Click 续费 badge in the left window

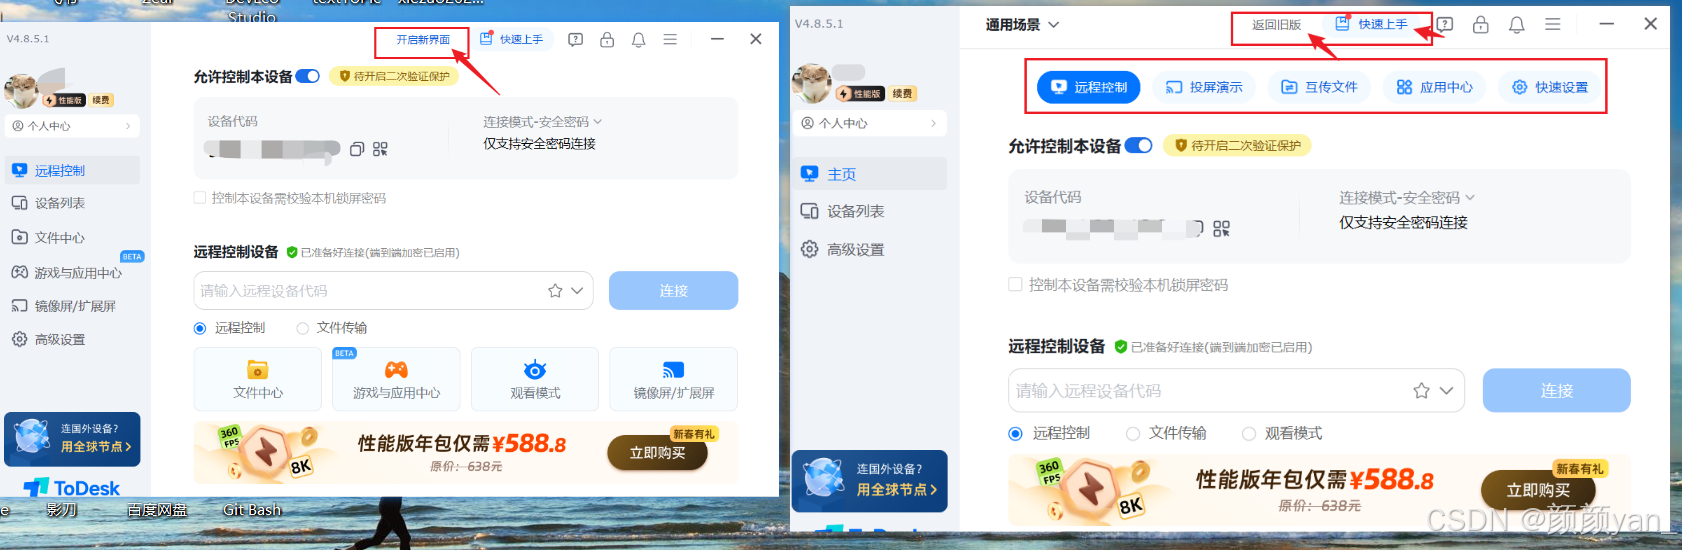(x=101, y=100)
